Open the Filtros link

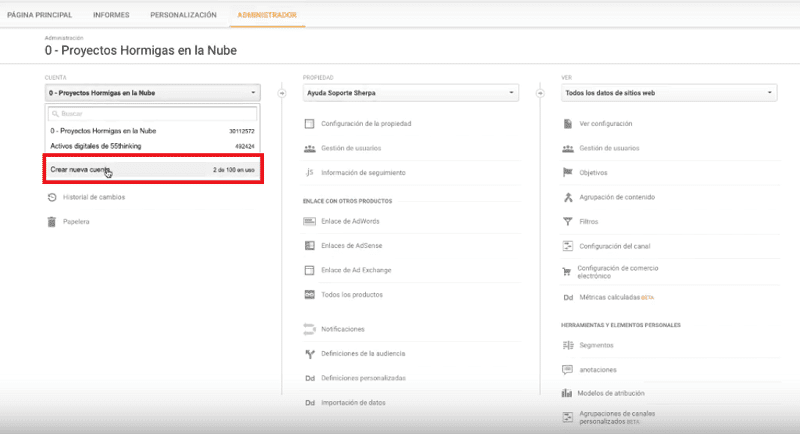tap(588, 222)
